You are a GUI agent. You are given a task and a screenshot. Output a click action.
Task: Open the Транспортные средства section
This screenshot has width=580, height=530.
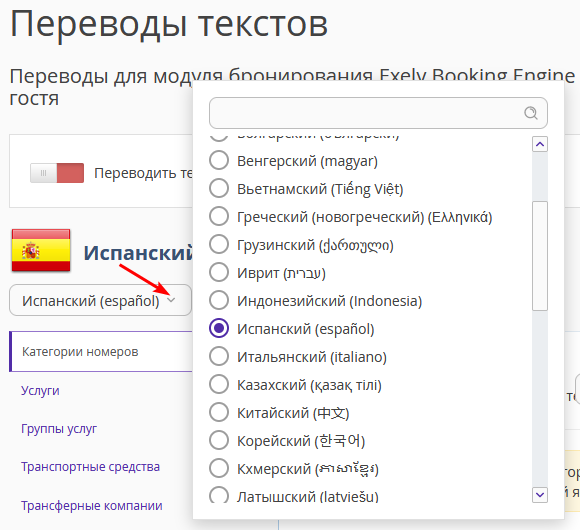pos(90,467)
